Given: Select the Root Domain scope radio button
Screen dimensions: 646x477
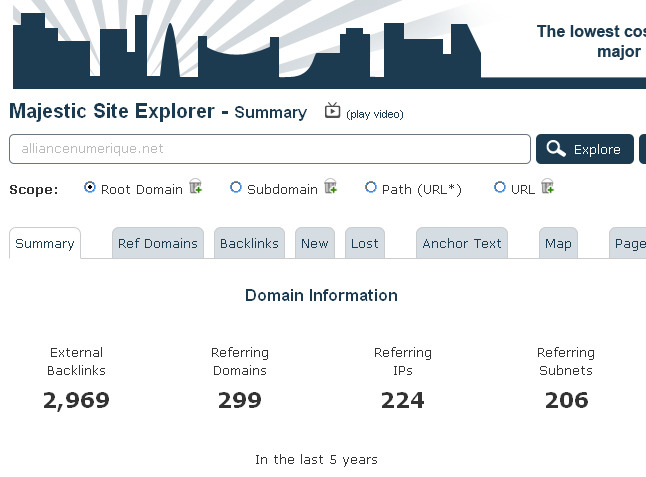Looking at the screenshot, I should (x=90, y=188).
